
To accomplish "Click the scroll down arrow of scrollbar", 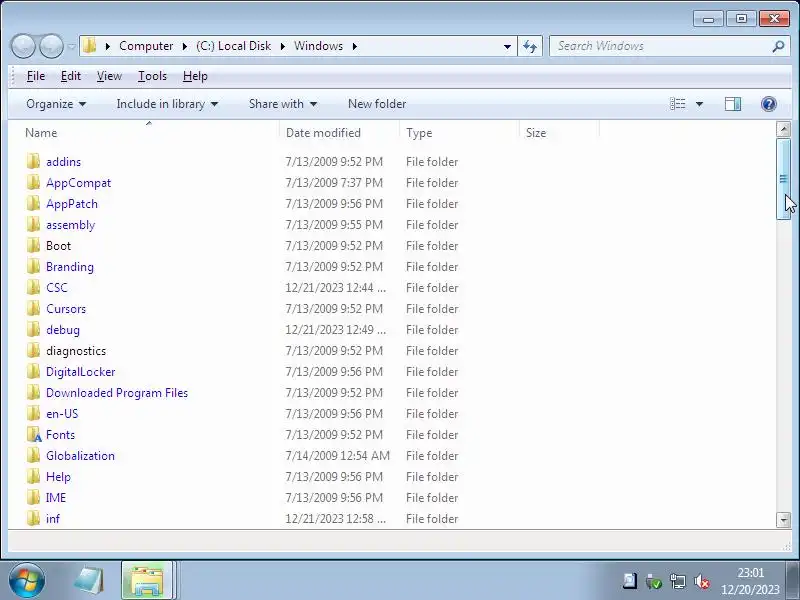I will pyautogui.click(x=783, y=520).
